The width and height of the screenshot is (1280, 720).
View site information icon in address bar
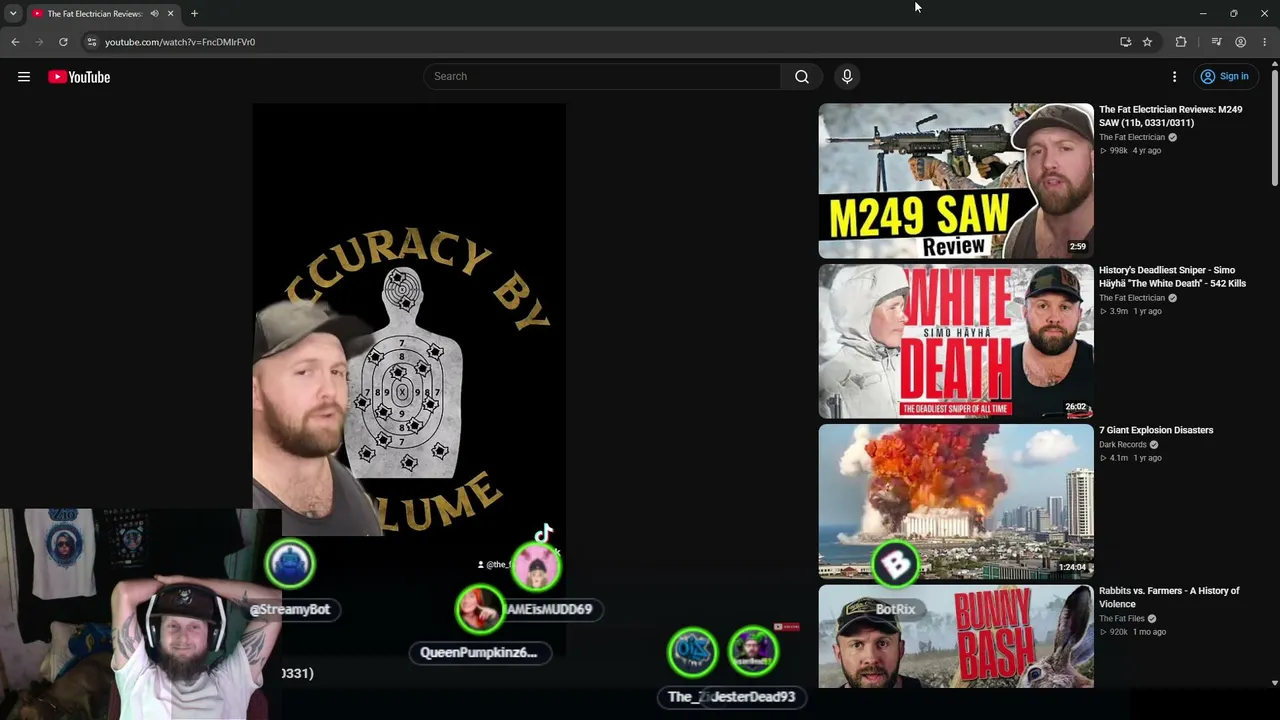[91, 42]
